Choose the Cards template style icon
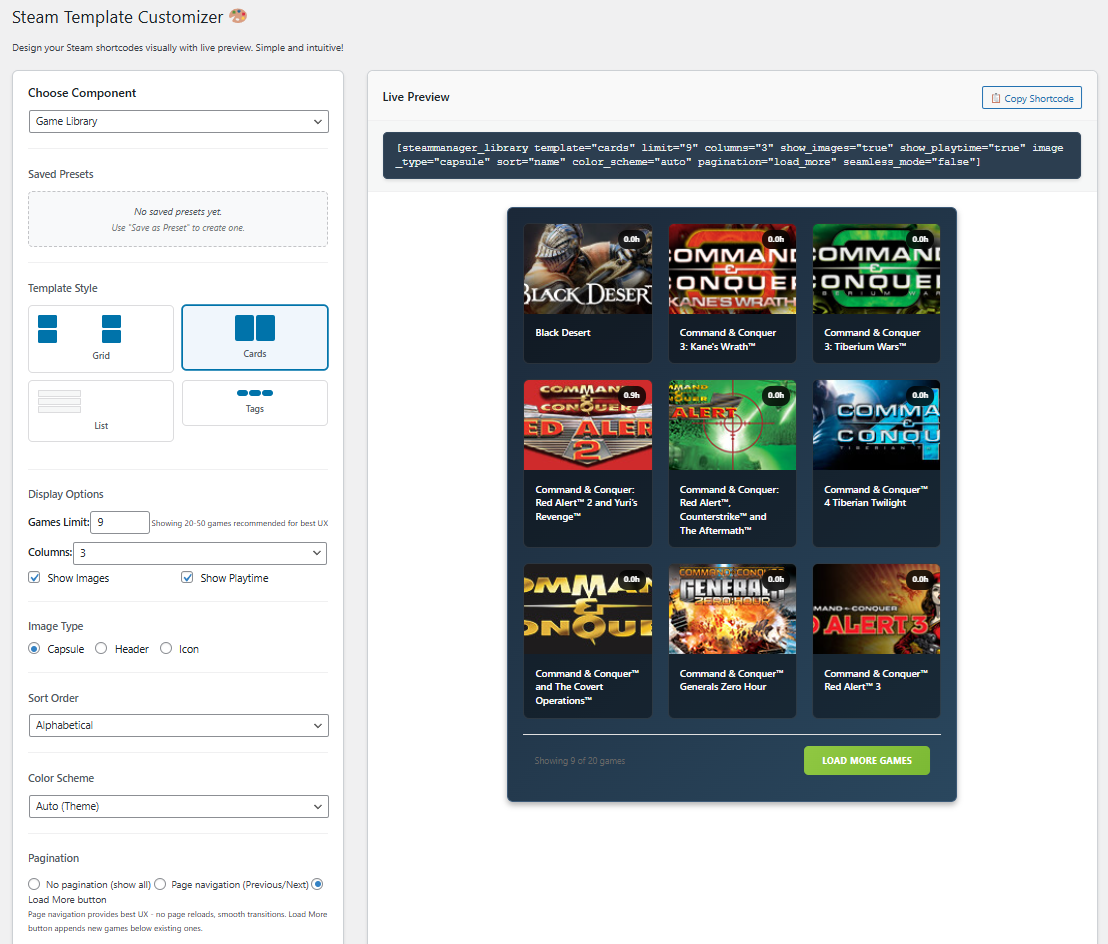This screenshot has width=1108, height=944. click(254, 328)
